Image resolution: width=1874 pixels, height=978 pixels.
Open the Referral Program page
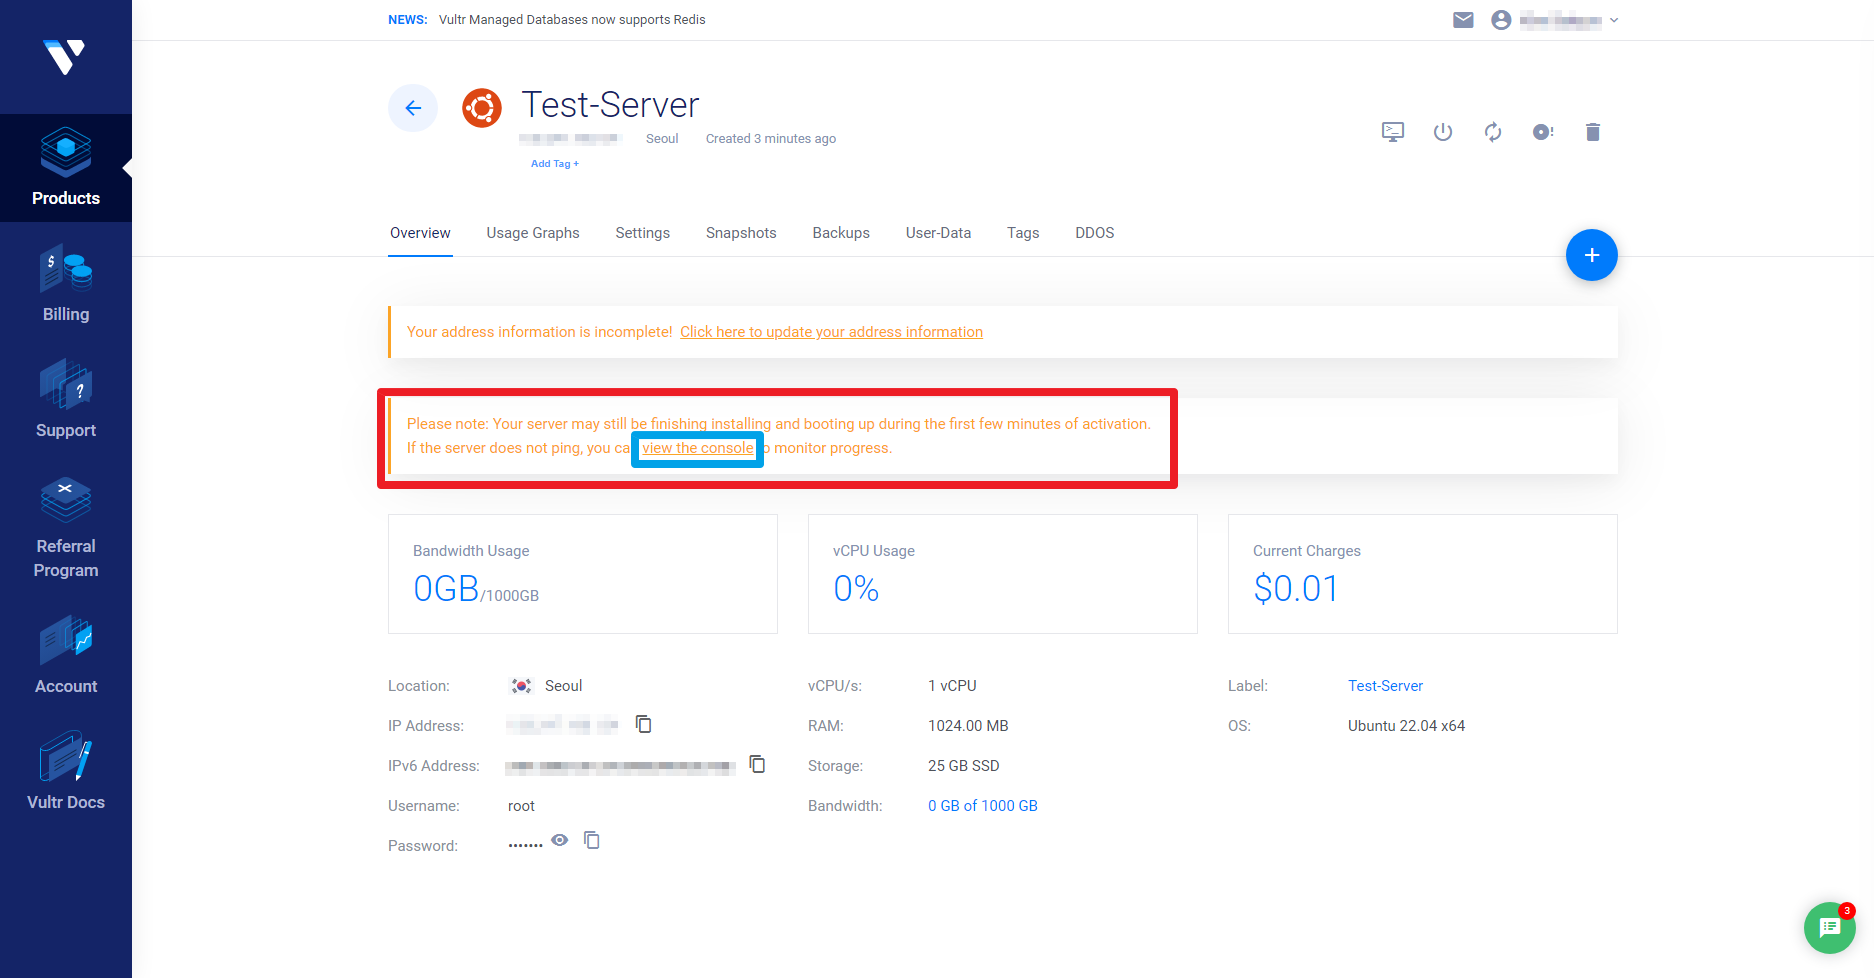66,528
